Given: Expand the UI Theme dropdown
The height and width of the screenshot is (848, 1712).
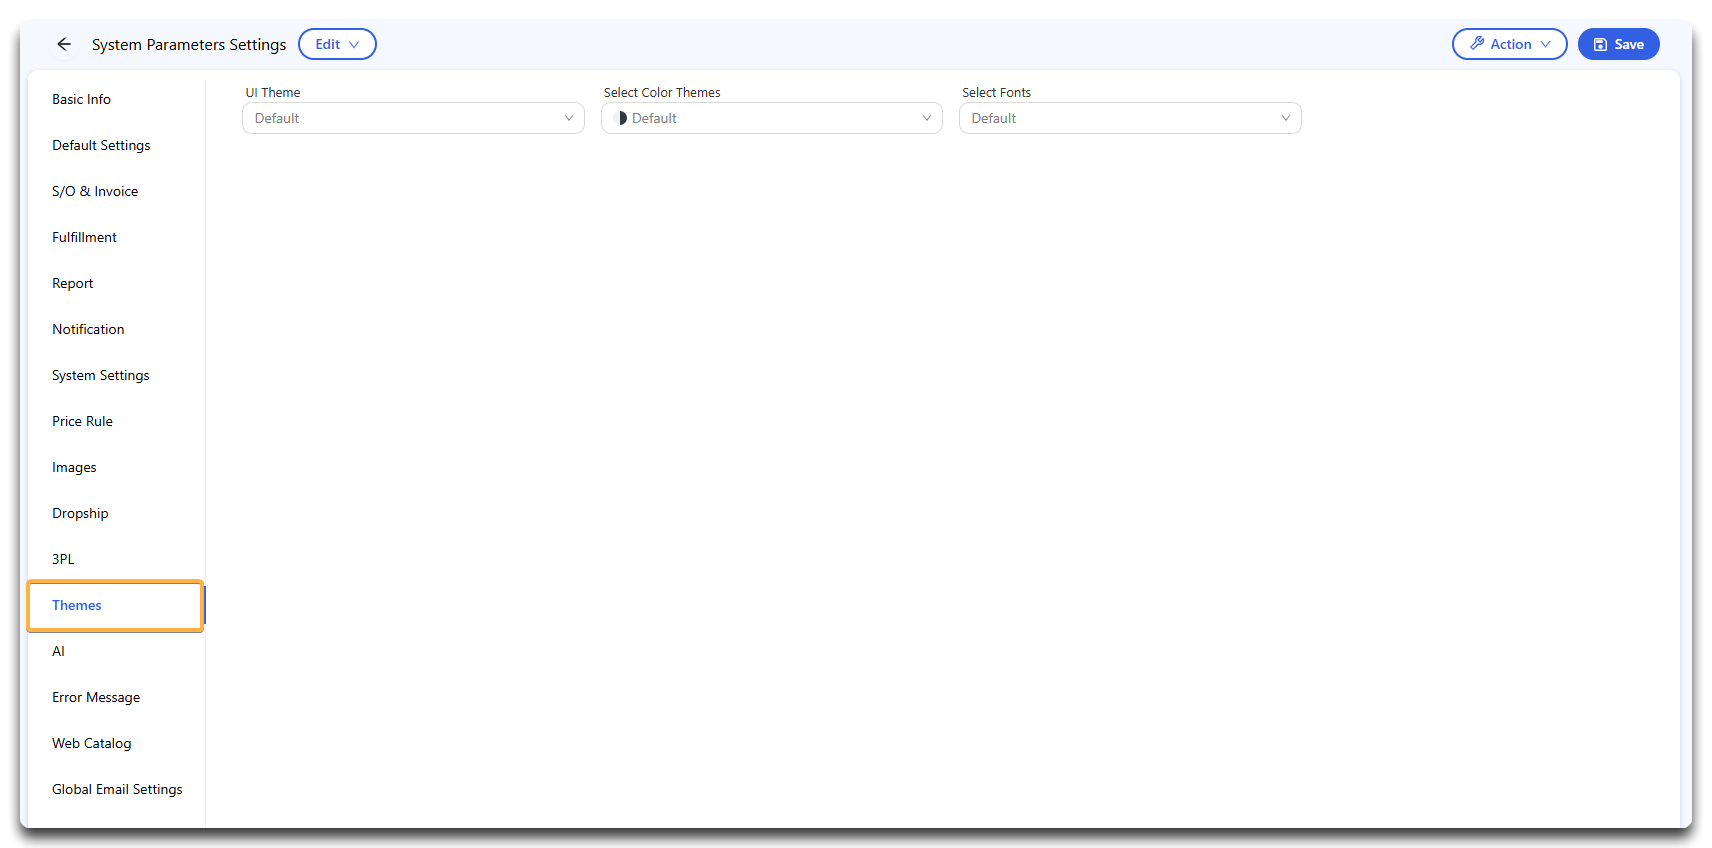Looking at the screenshot, I should (413, 118).
